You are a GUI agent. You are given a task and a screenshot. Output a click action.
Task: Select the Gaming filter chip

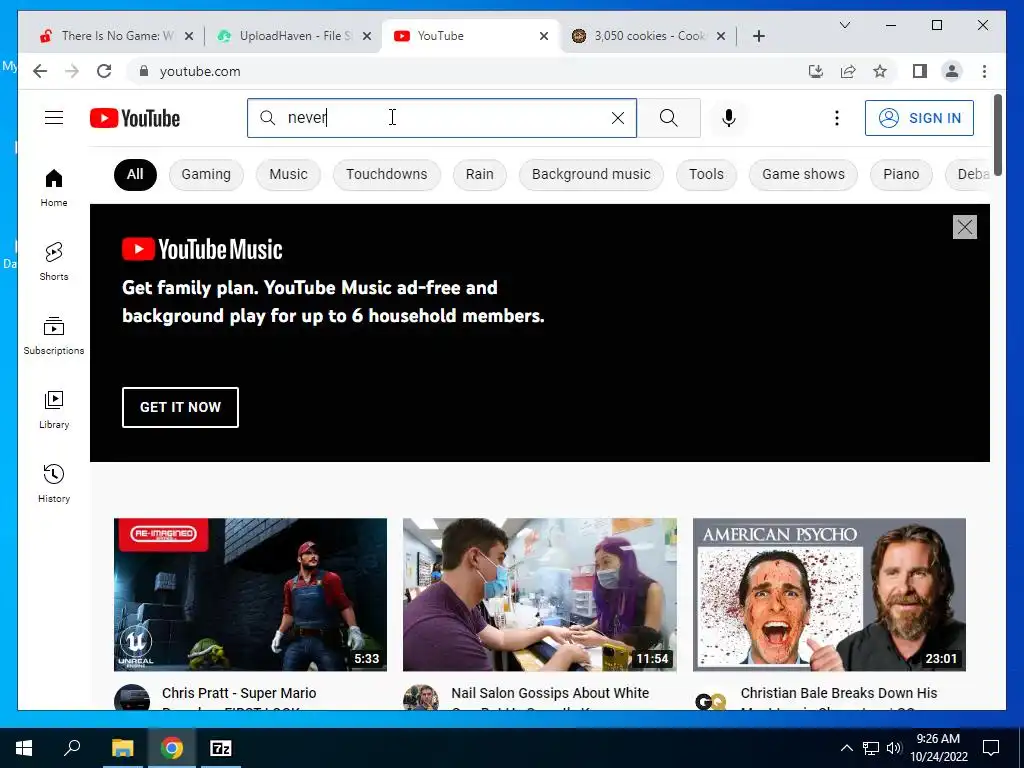pos(206,174)
